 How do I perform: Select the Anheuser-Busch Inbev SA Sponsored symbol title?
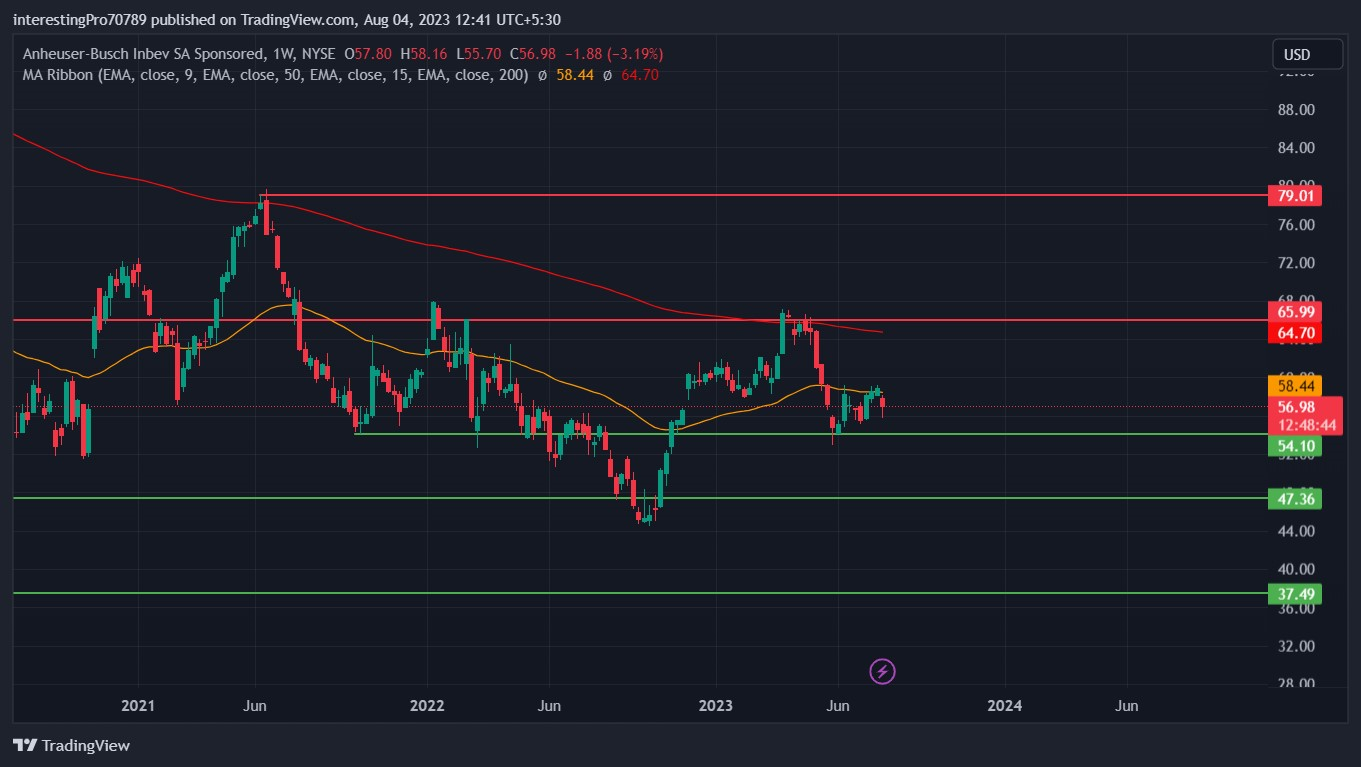(142, 54)
